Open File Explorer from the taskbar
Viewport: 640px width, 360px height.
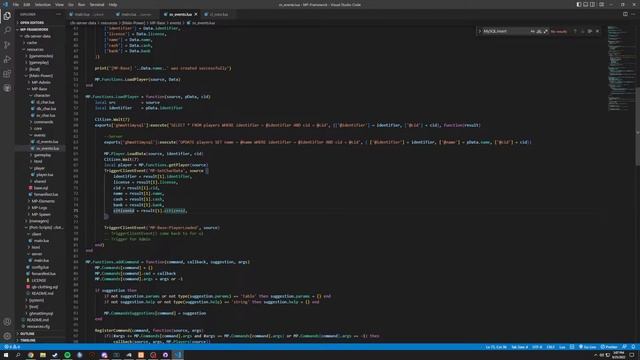point(43,355)
